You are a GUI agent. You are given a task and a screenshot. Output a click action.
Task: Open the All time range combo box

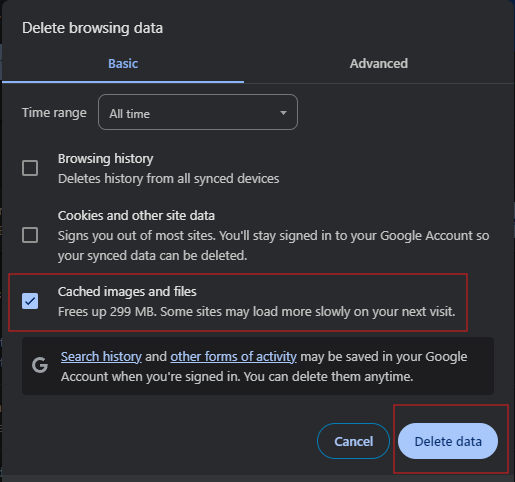[x=198, y=112]
